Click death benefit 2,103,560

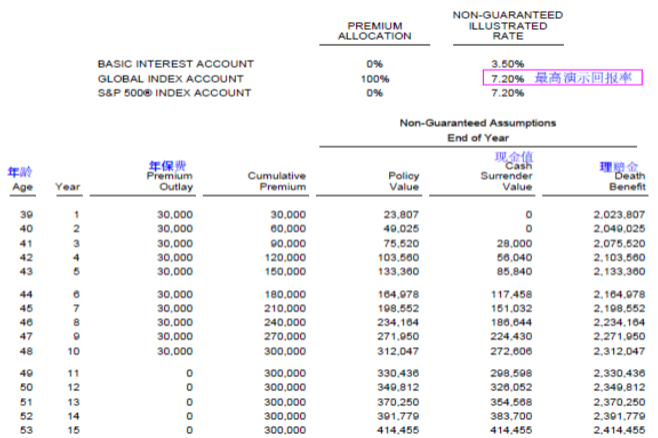[x=619, y=258]
